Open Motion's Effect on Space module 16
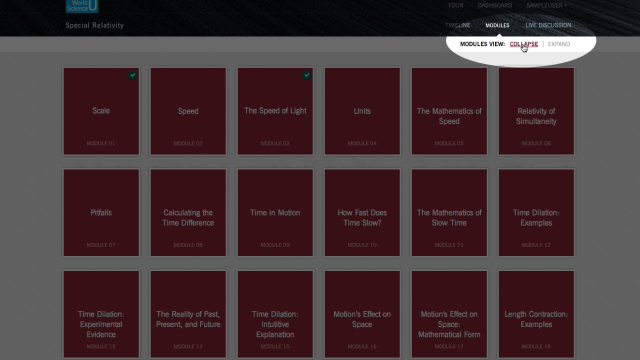The width and height of the screenshot is (640, 360). (x=362, y=314)
